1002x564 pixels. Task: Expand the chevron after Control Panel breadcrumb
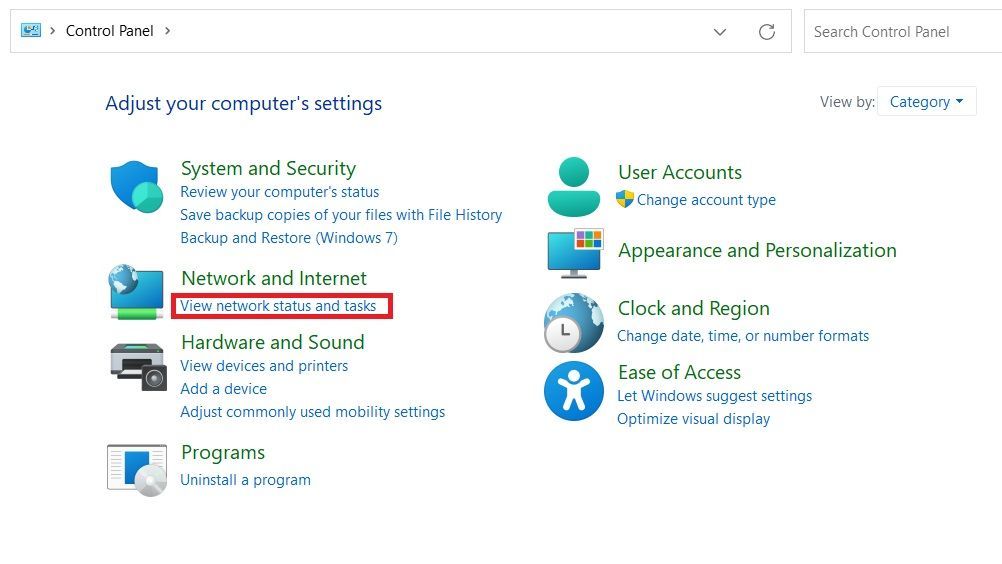pos(167,31)
